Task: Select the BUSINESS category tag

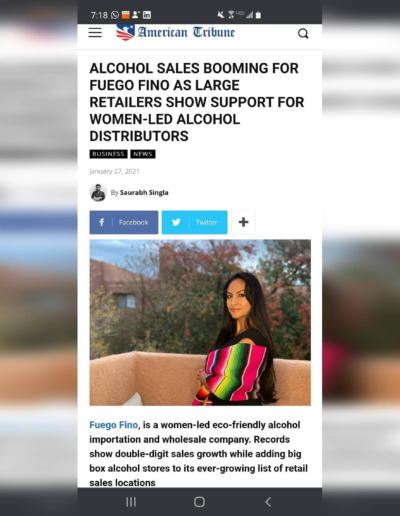Action: [108, 154]
